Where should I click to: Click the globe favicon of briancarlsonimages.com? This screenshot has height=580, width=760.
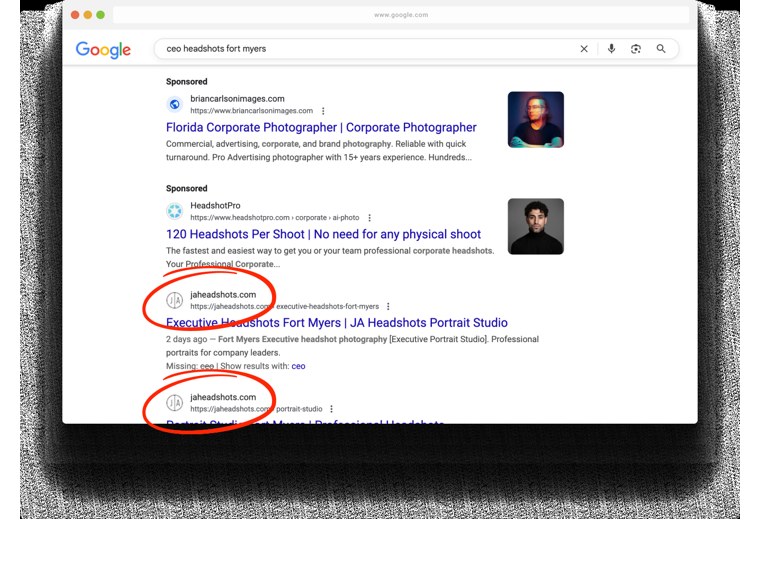pos(174,104)
